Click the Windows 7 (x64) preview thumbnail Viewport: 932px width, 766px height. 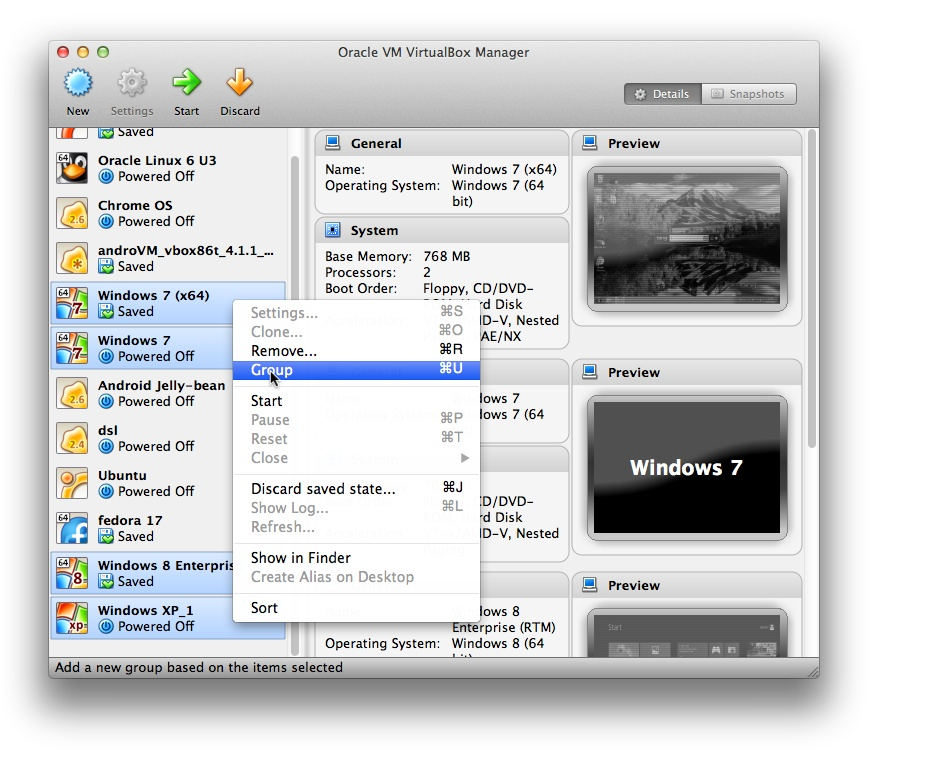pos(686,238)
